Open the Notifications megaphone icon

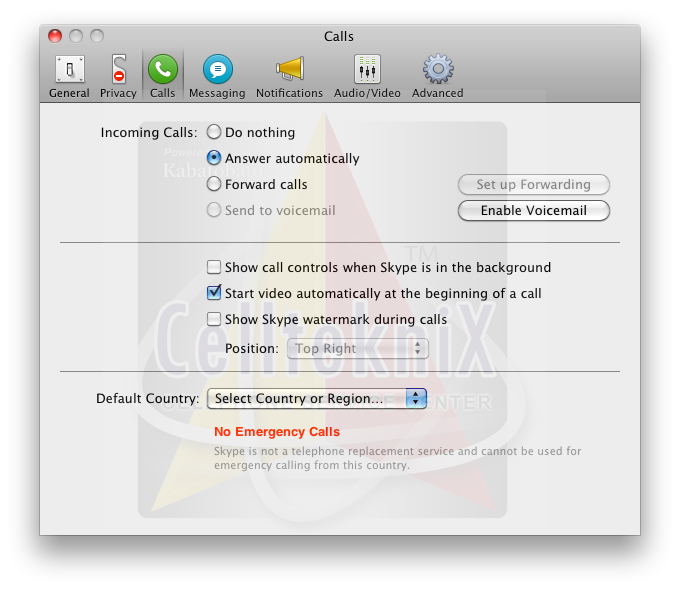(290, 69)
